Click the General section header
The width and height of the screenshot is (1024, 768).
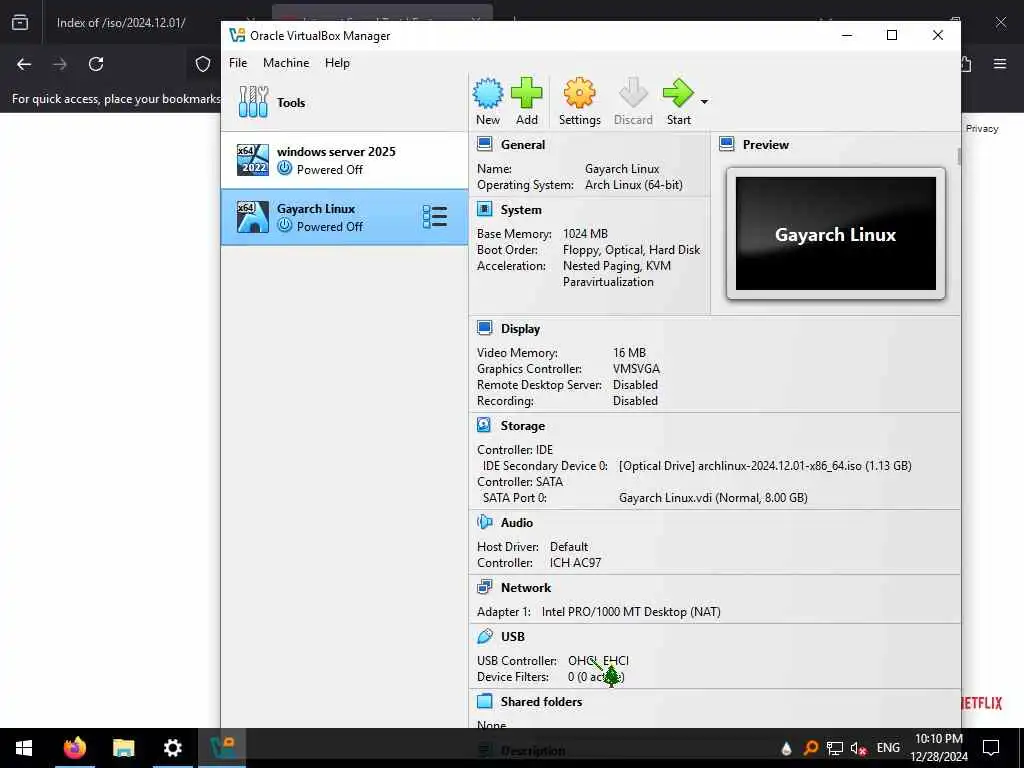pyautogui.click(x=522, y=144)
